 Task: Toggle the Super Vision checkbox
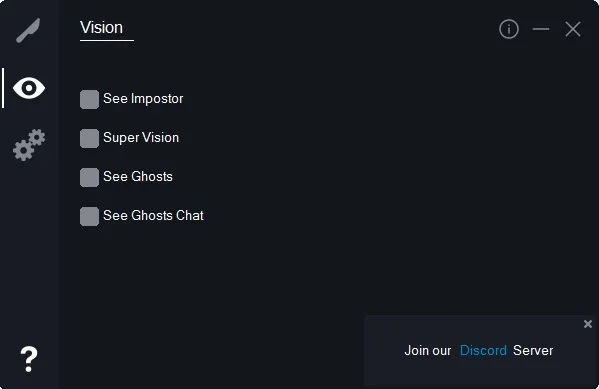(89, 138)
